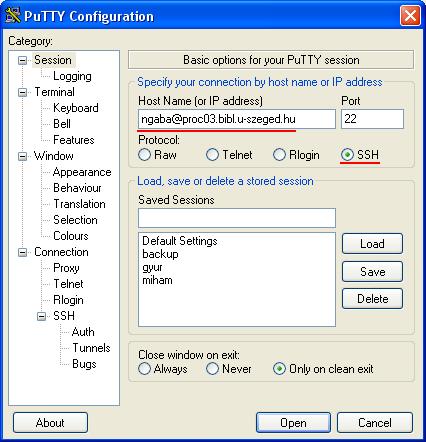The image size is (426, 442).
Task: Open Appearance settings
Action: [82, 172]
